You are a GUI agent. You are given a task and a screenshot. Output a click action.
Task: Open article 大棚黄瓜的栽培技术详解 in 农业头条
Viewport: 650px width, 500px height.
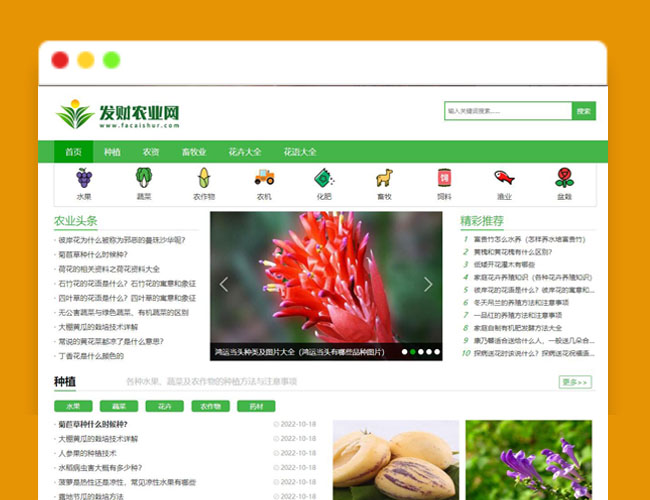[98, 326]
